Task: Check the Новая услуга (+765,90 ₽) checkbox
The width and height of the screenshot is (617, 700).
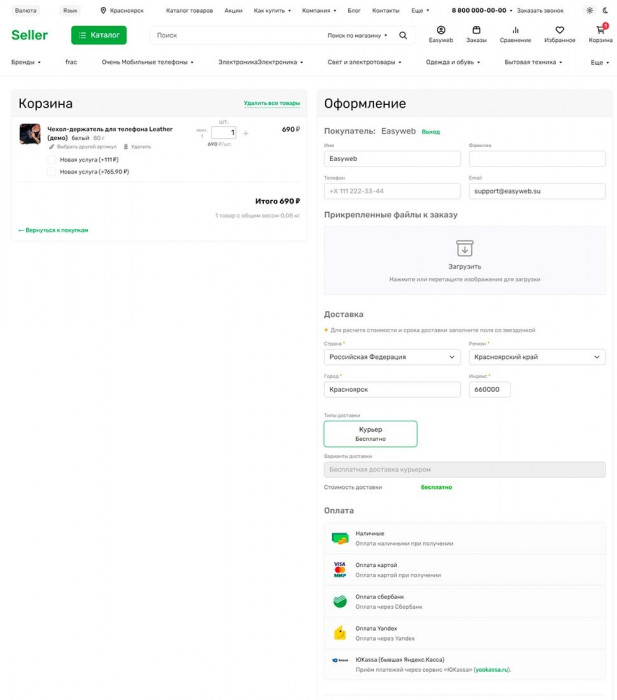Action: click(x=52, y=171)
